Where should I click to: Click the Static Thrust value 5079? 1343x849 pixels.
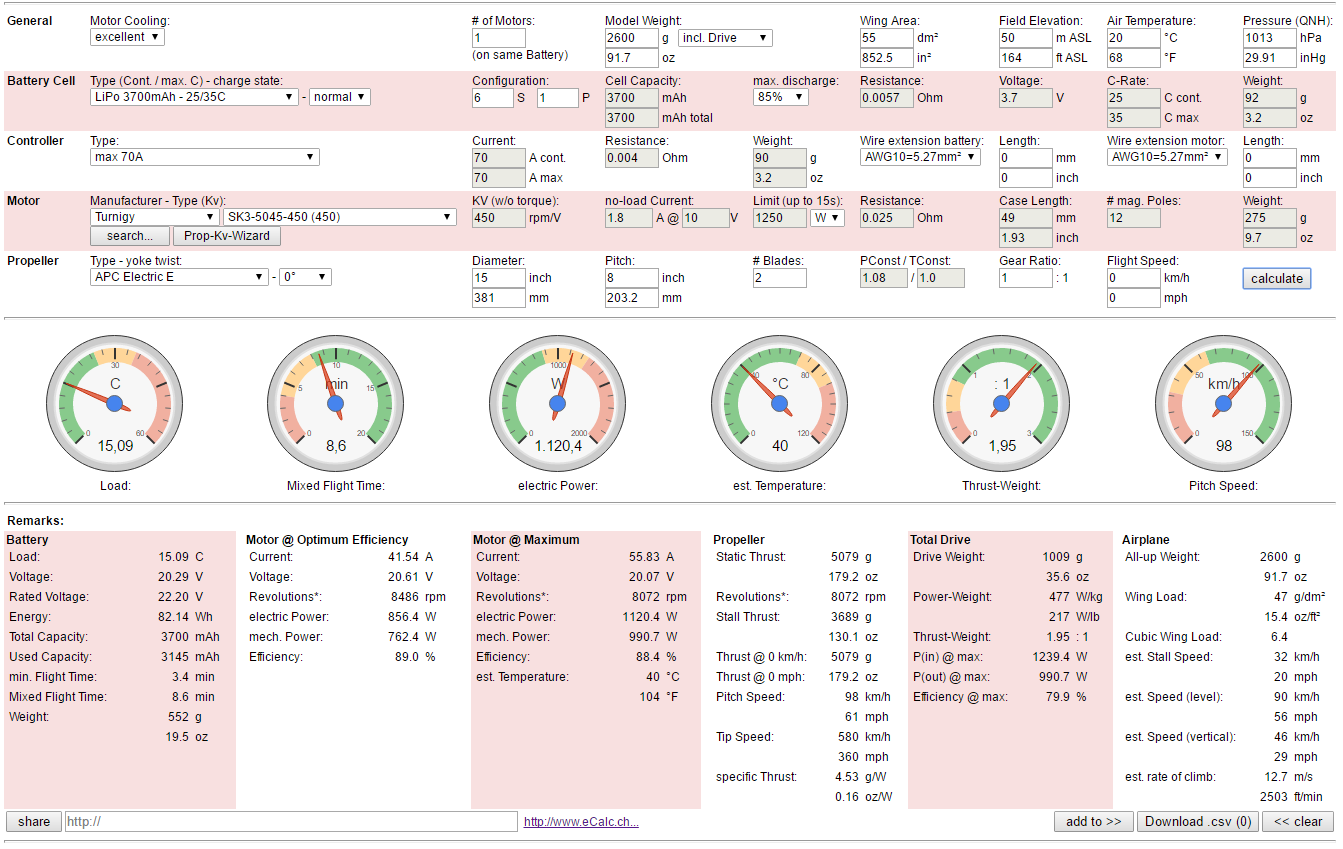[844, 557]
